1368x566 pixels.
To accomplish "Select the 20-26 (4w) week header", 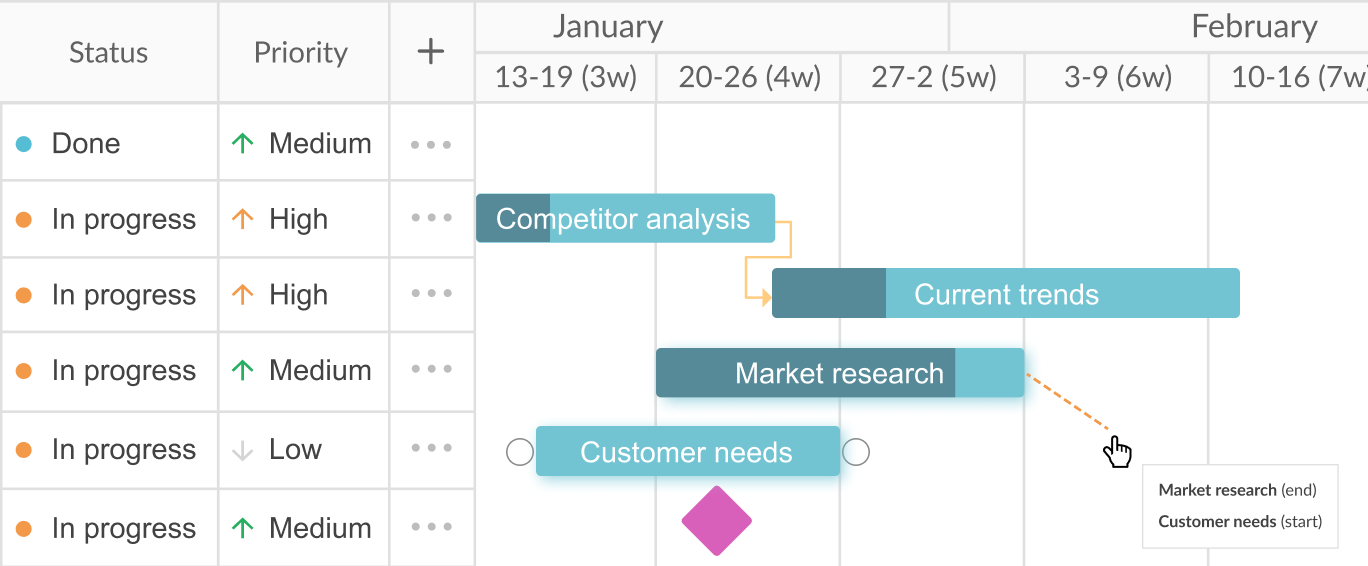I will coord(749,77).
